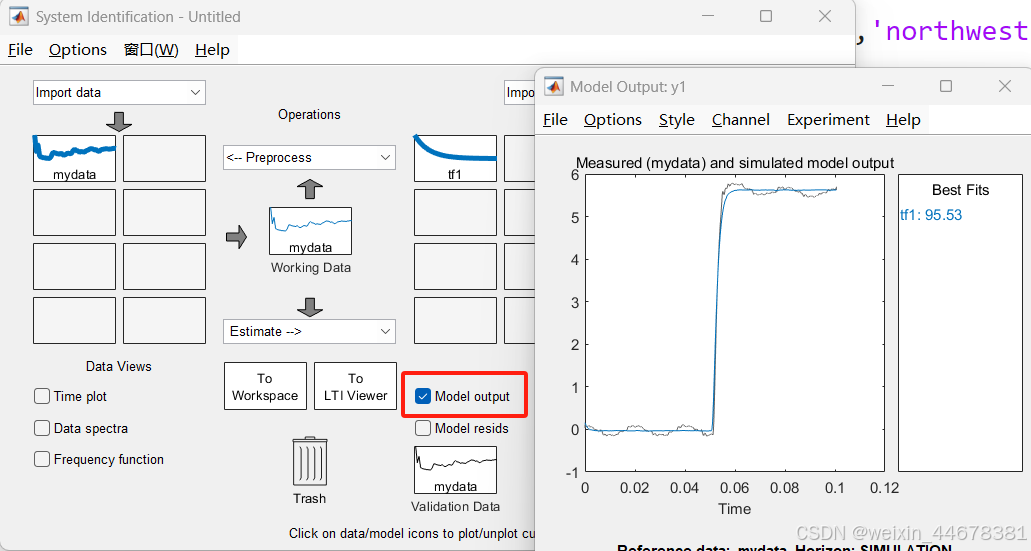1031x551 pixels.
Task: Click the empty model slot below tf1
Action: [x=455, y=212]
